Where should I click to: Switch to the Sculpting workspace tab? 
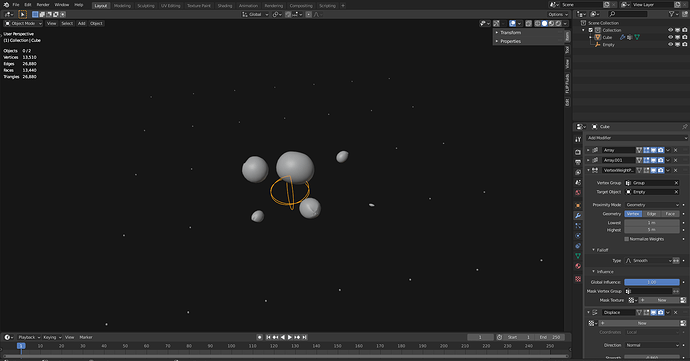tap(146, 6)
